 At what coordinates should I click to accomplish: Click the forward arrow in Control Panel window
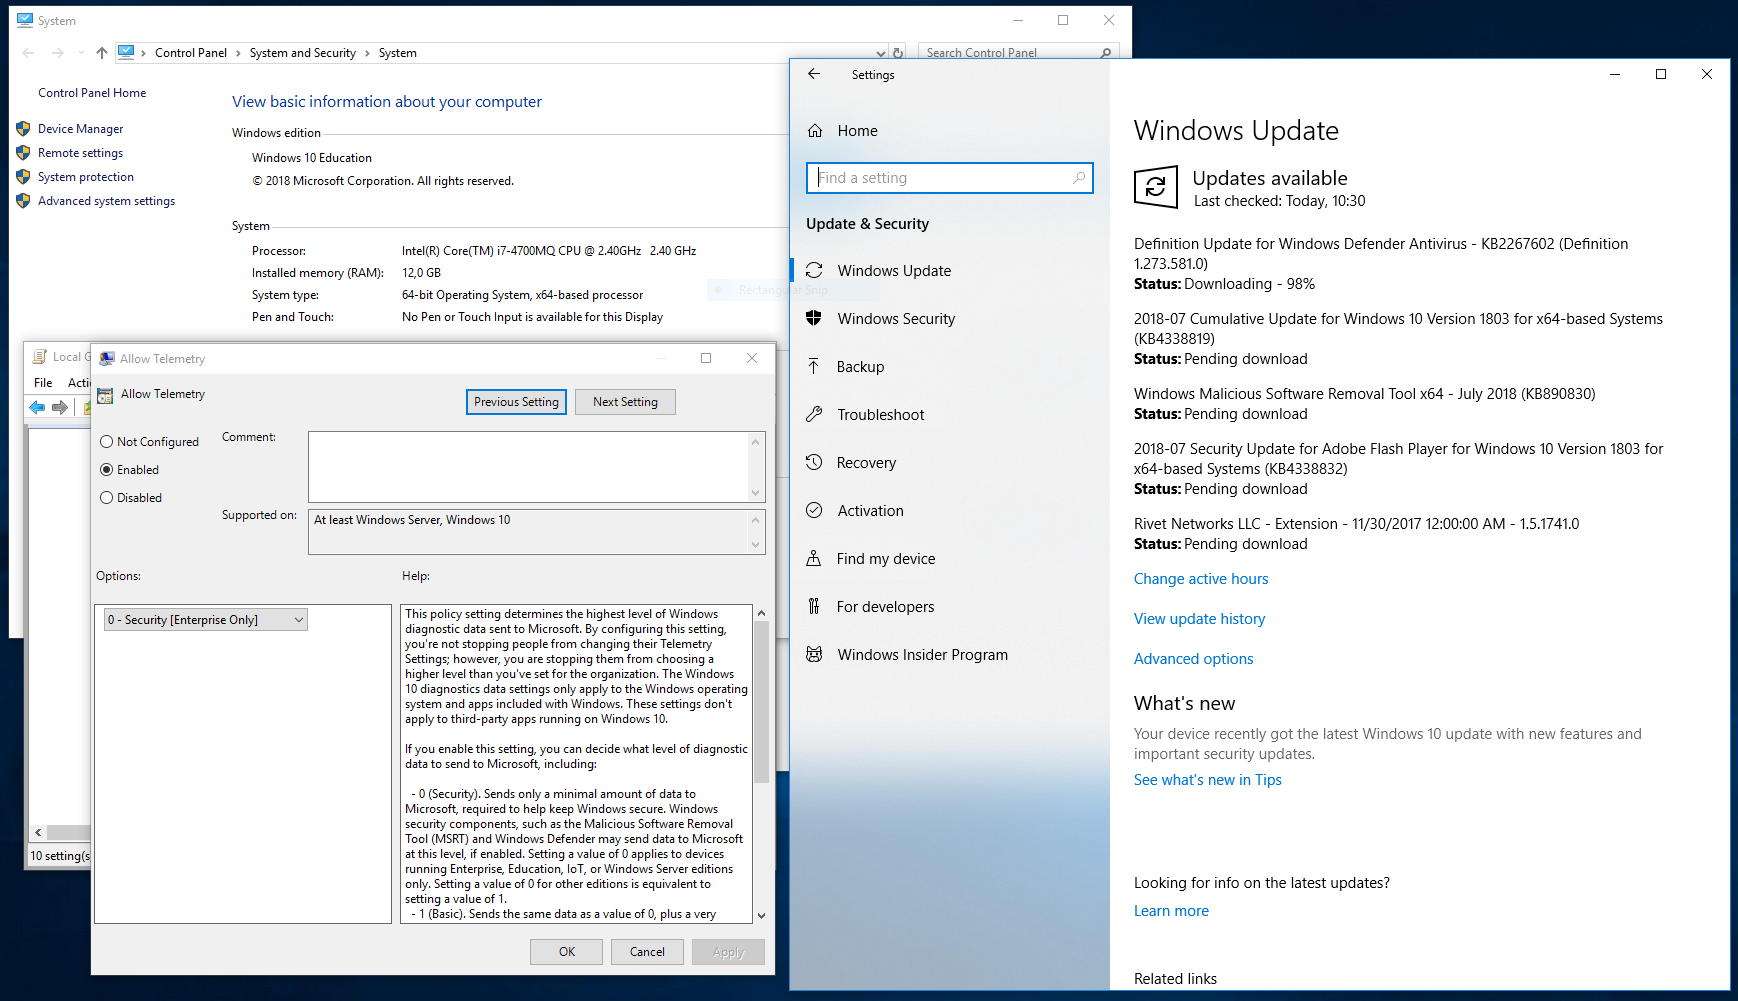click(x=57, y=53)
